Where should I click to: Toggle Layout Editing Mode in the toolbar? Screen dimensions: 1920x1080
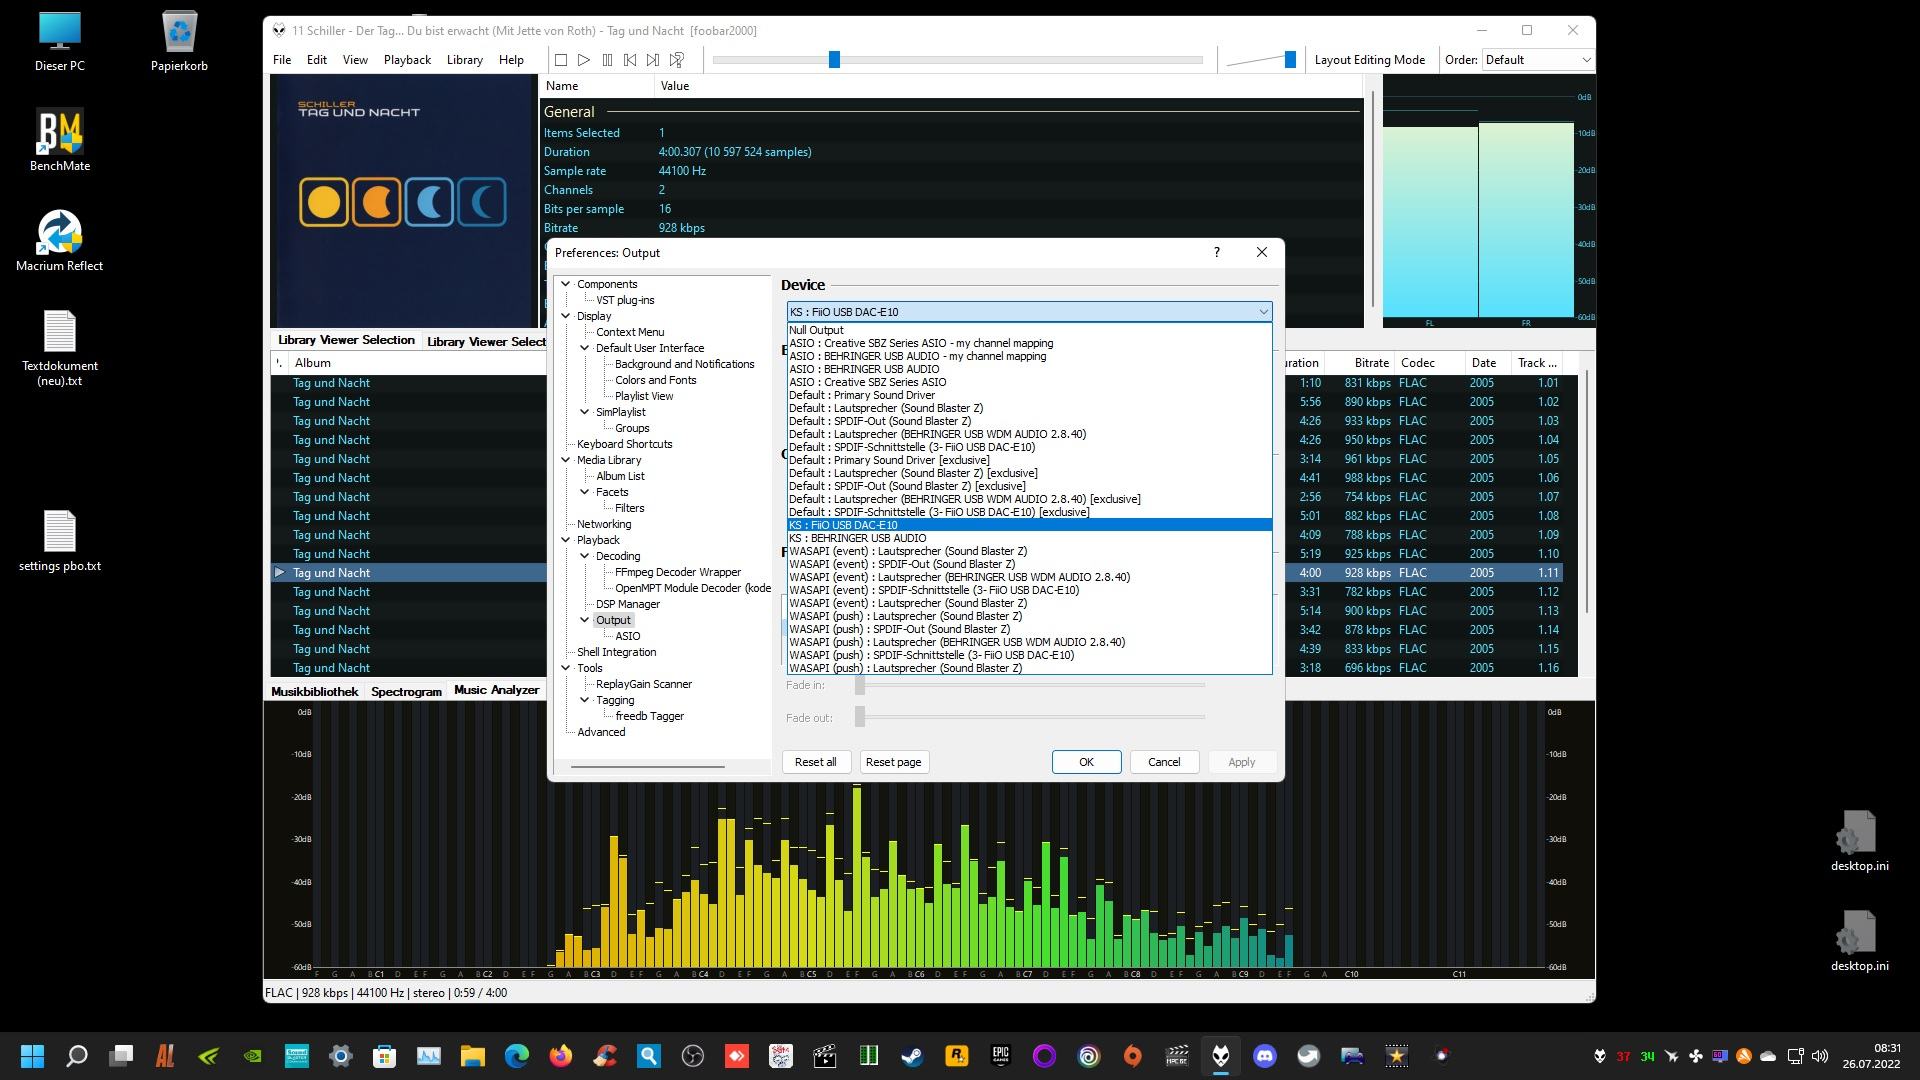[x=1369, y=60]
